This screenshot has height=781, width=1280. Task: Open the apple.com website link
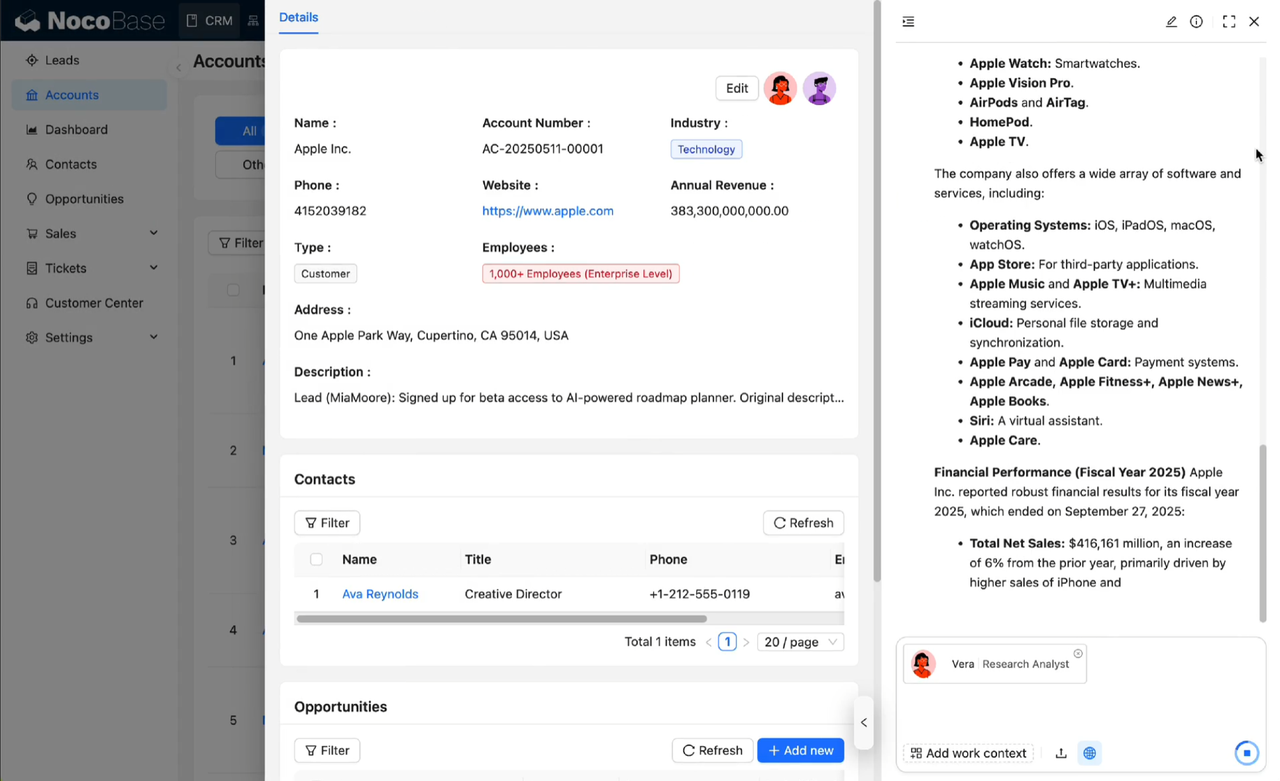point(547,211)
